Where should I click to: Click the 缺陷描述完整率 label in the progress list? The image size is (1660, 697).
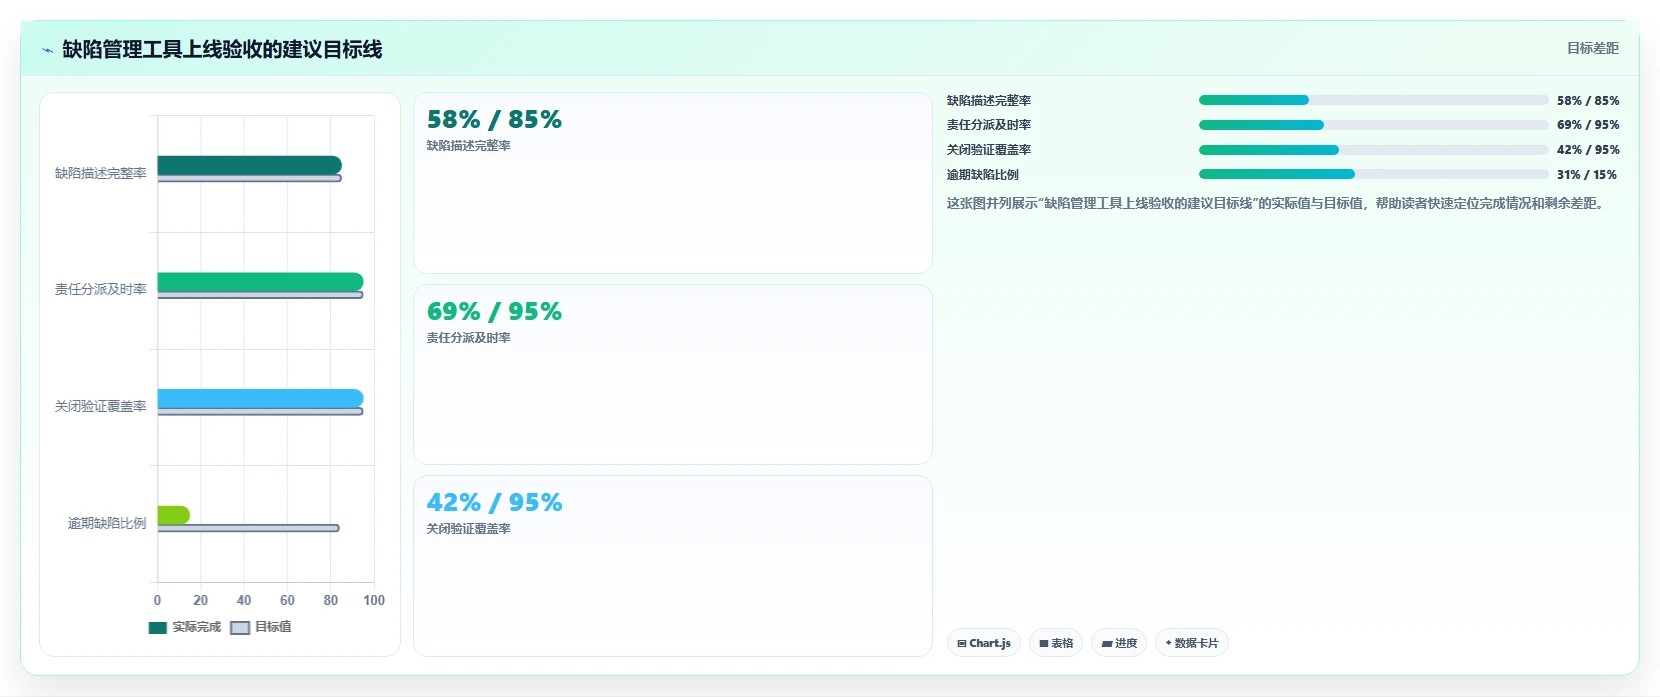pos(989,100)
